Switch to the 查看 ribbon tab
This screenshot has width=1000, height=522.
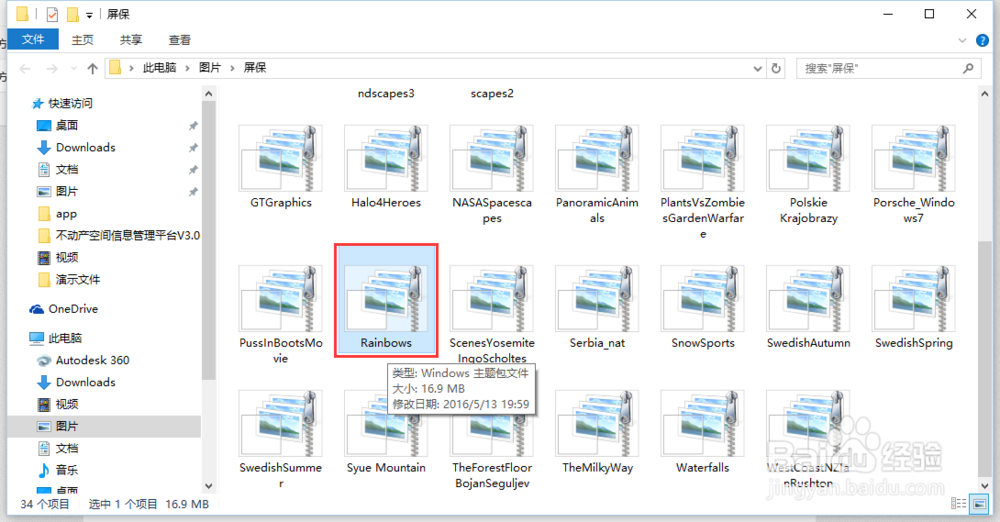pos(179,40)
